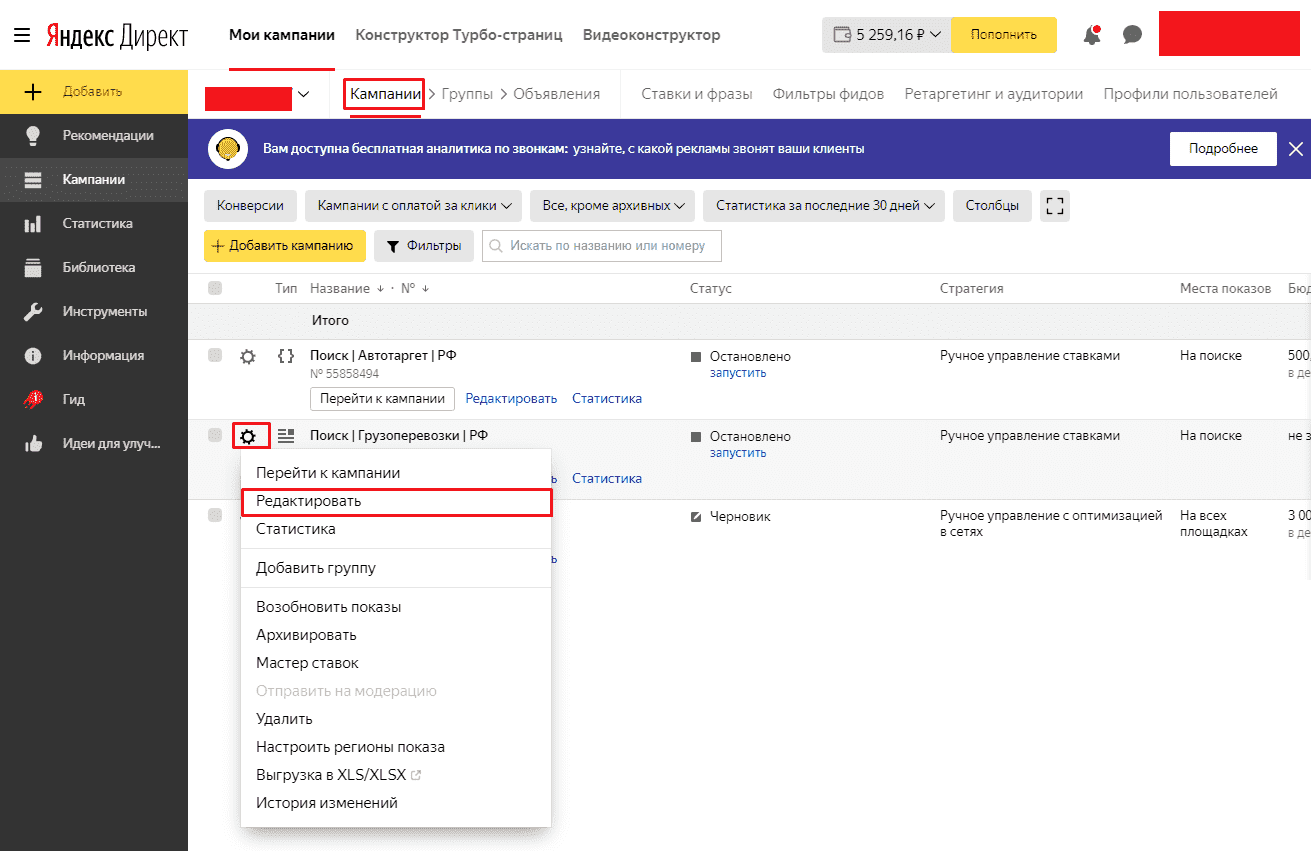Select checkbox for the Черновик campaign row
The image size is (1311, 851).
pyautogui.click(x=215, y=515)
